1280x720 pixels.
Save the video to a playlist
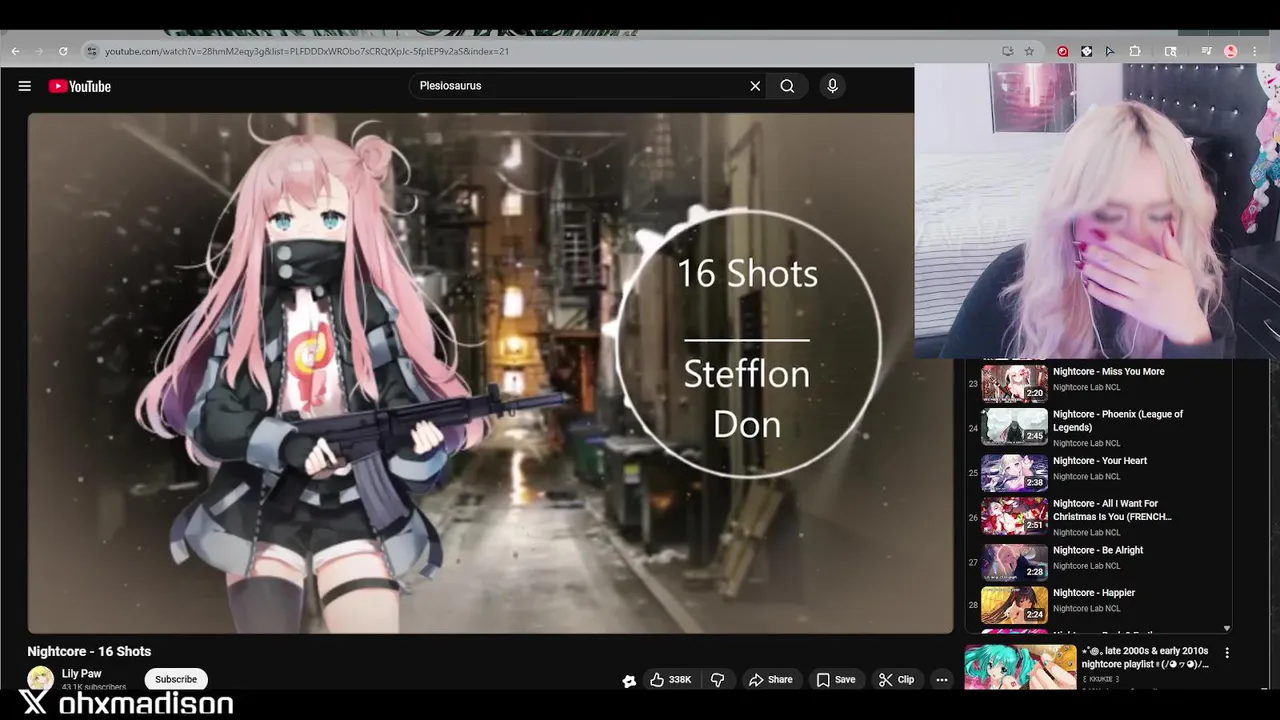click(x=835, y=680)
